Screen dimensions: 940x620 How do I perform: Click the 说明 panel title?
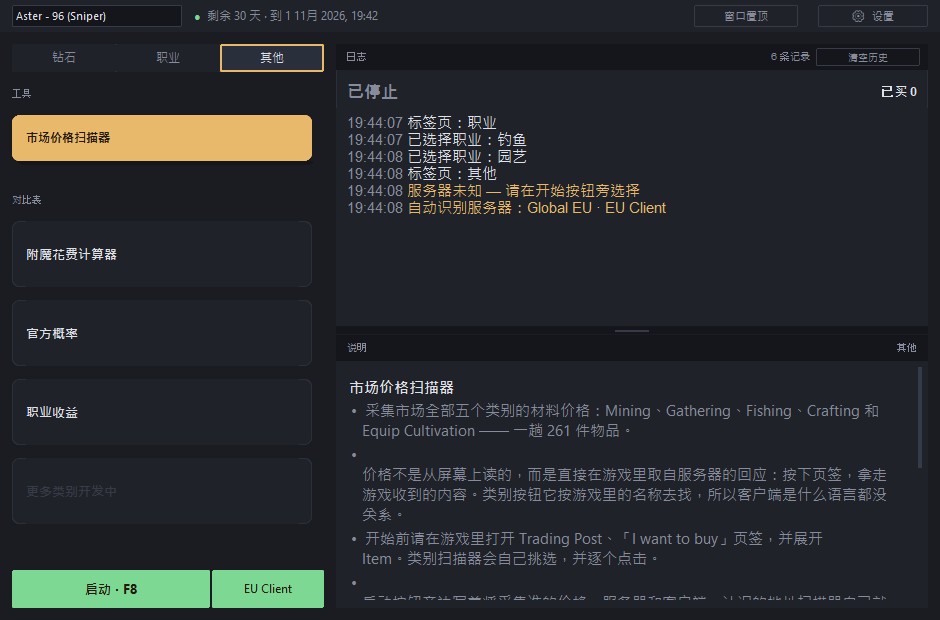click(x=357, y=348)
